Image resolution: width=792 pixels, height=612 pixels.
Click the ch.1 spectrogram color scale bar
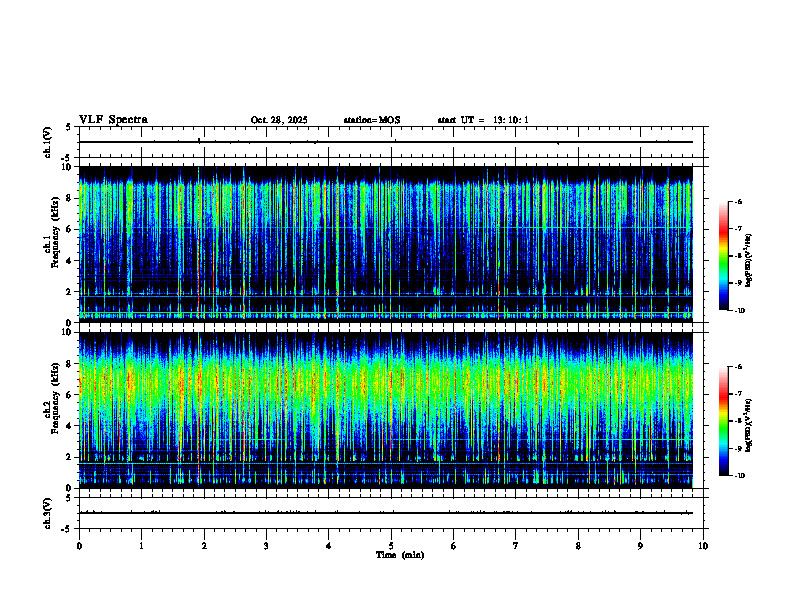coord(723,256)
